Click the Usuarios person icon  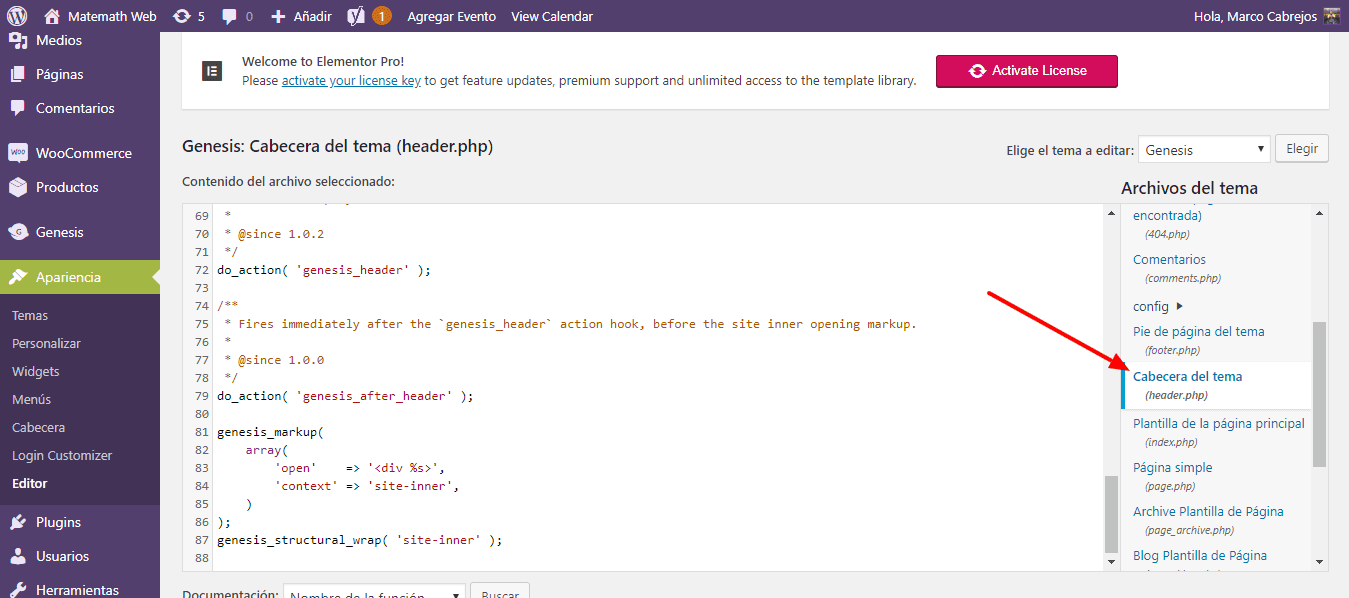(x=18, y=557)
